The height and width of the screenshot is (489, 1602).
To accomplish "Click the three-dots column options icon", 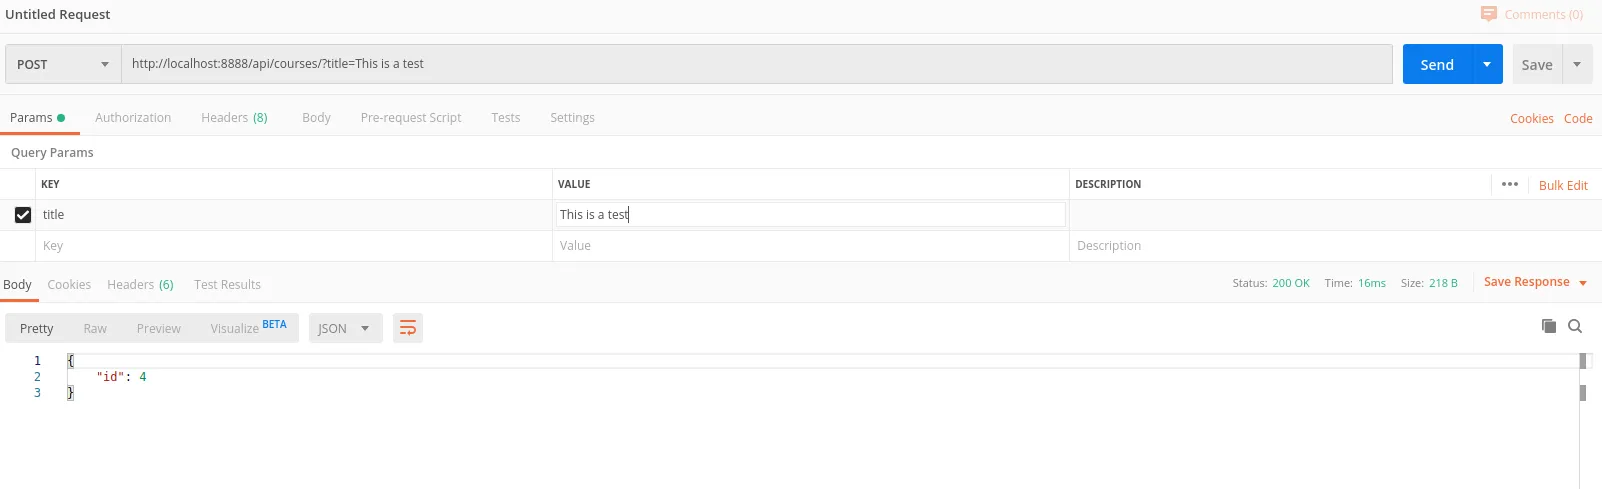I will tap(1510, 184).
